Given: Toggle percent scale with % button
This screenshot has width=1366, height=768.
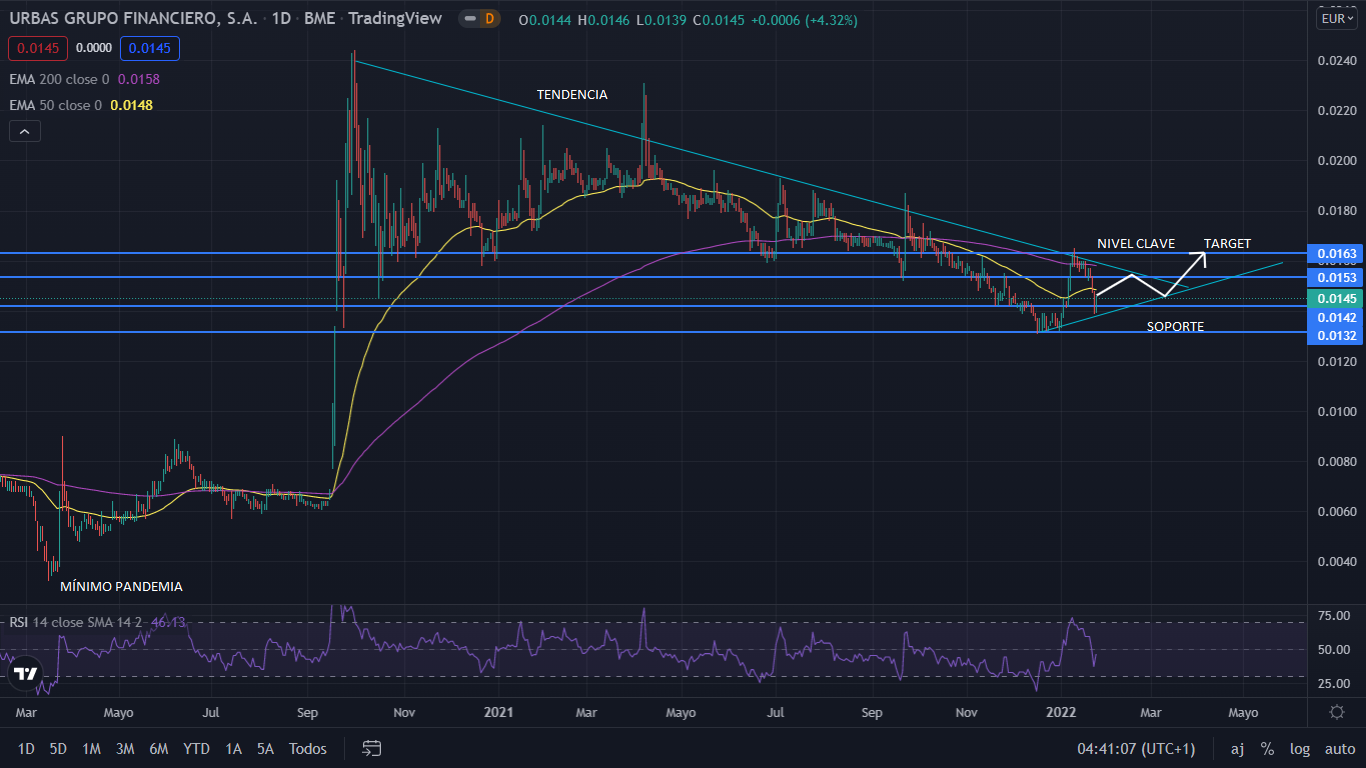Looking at the screenshot, I should pos(1267,748).
